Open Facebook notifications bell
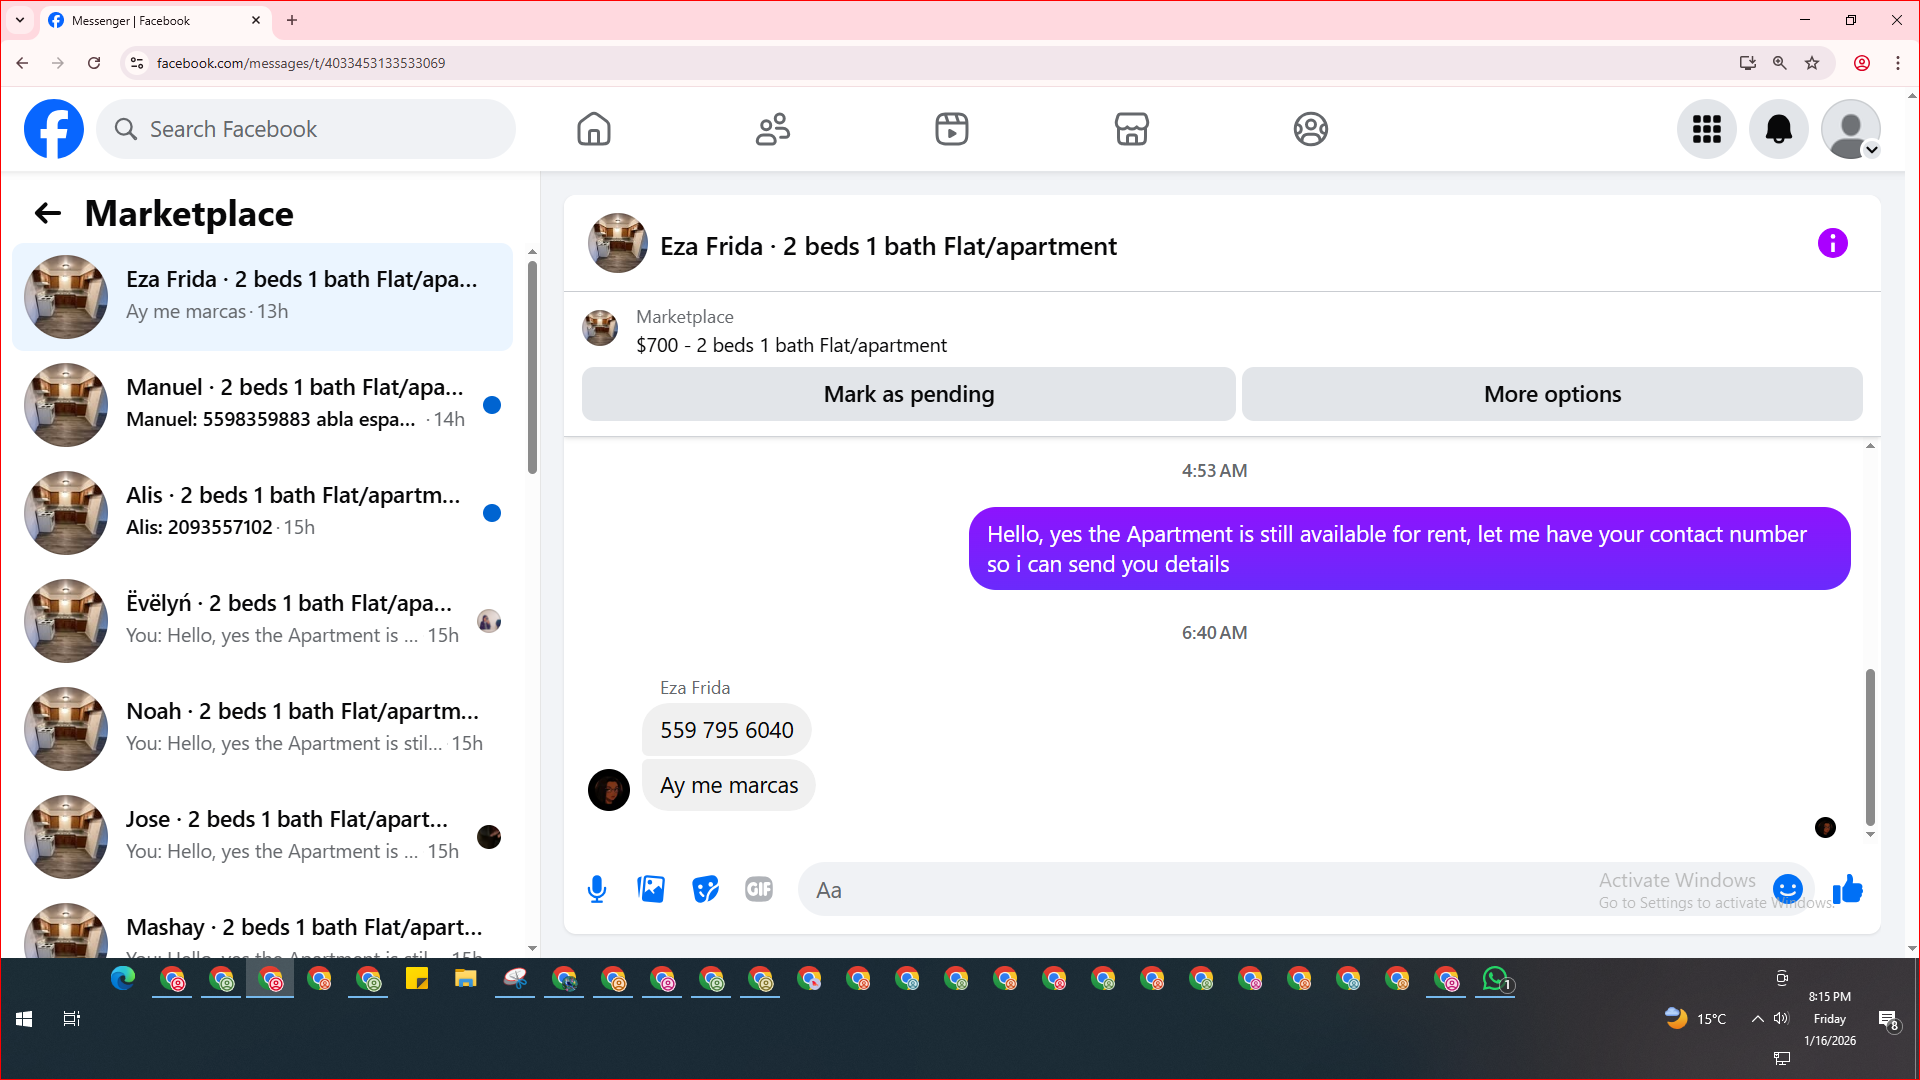Viewport: 1920px width, 1080px height. tap(1778, 129)
